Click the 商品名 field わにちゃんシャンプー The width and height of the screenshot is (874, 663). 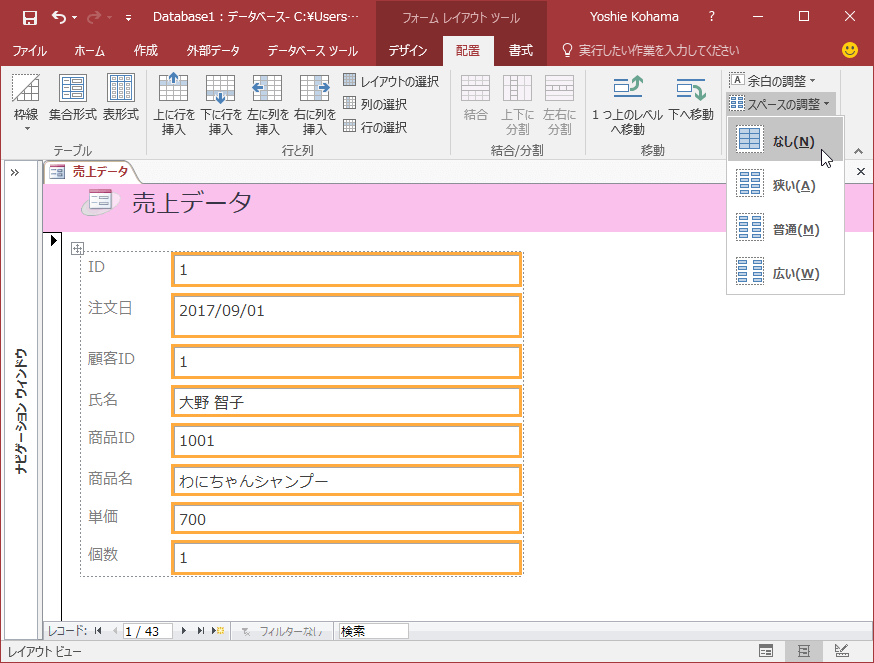347,481
